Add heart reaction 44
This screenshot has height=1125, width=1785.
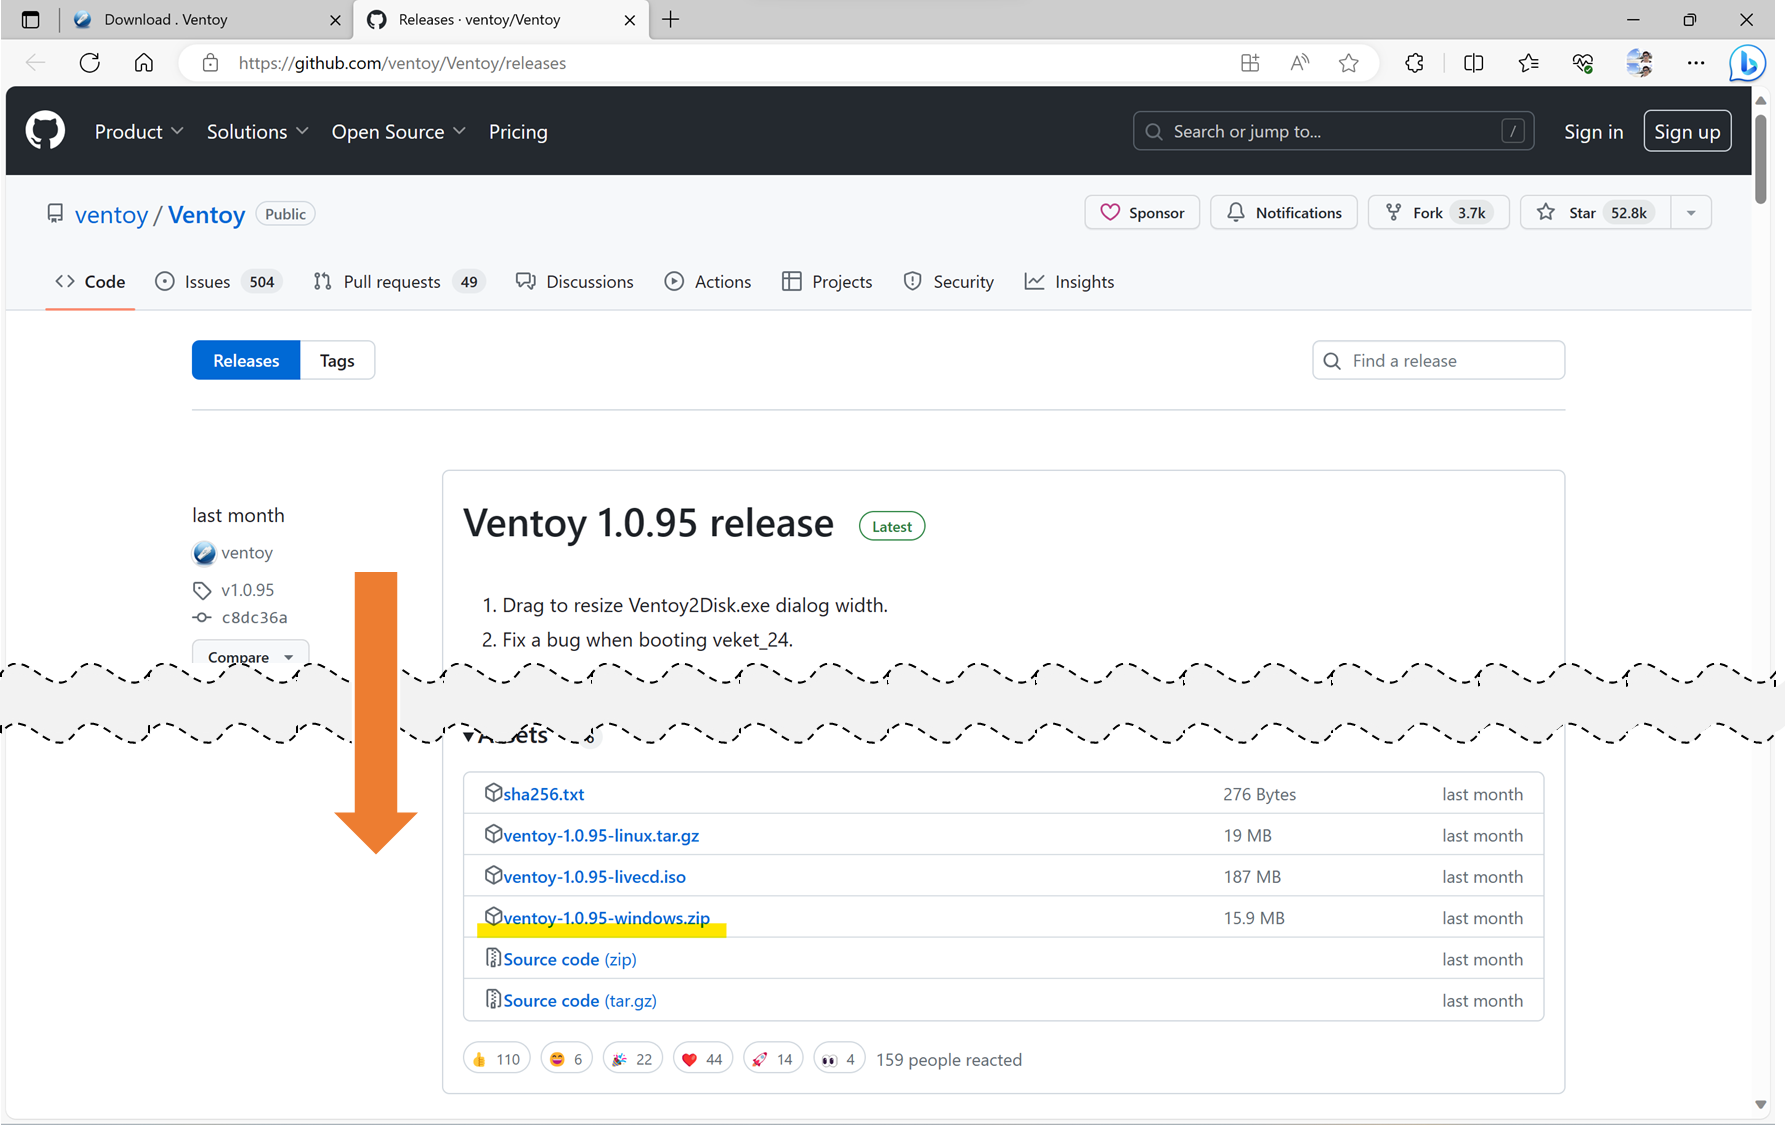(x=703, y=1059)
